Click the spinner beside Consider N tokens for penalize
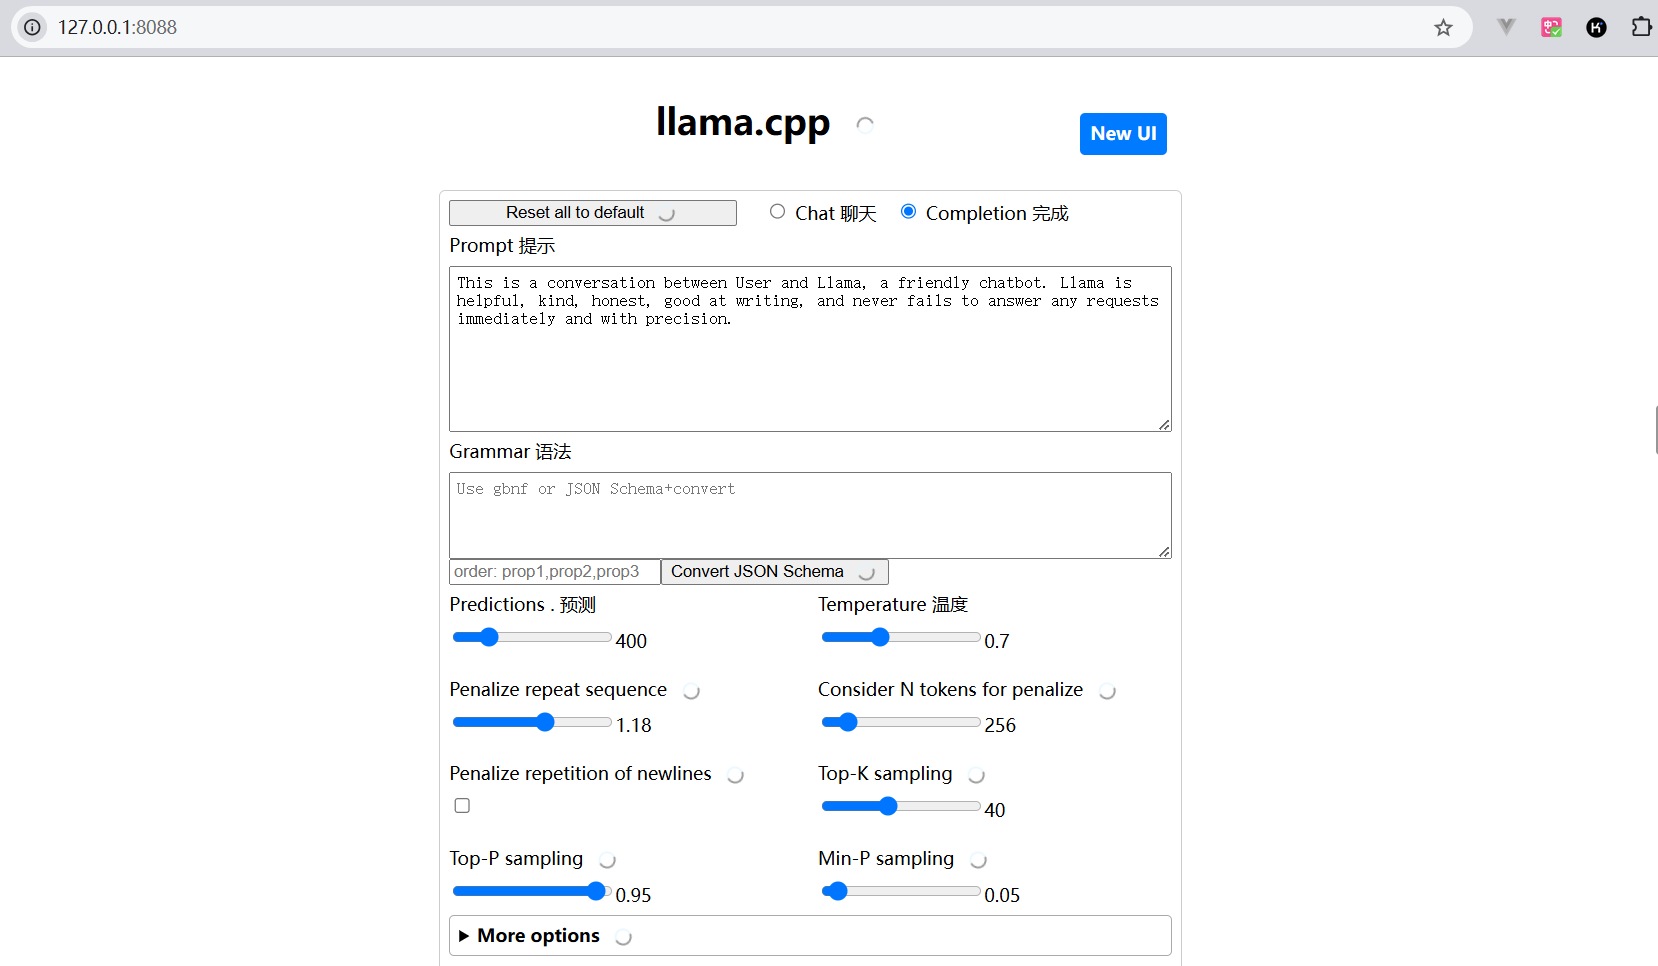The height and width of the screenshot is (966, 1658). (1107, 691)
